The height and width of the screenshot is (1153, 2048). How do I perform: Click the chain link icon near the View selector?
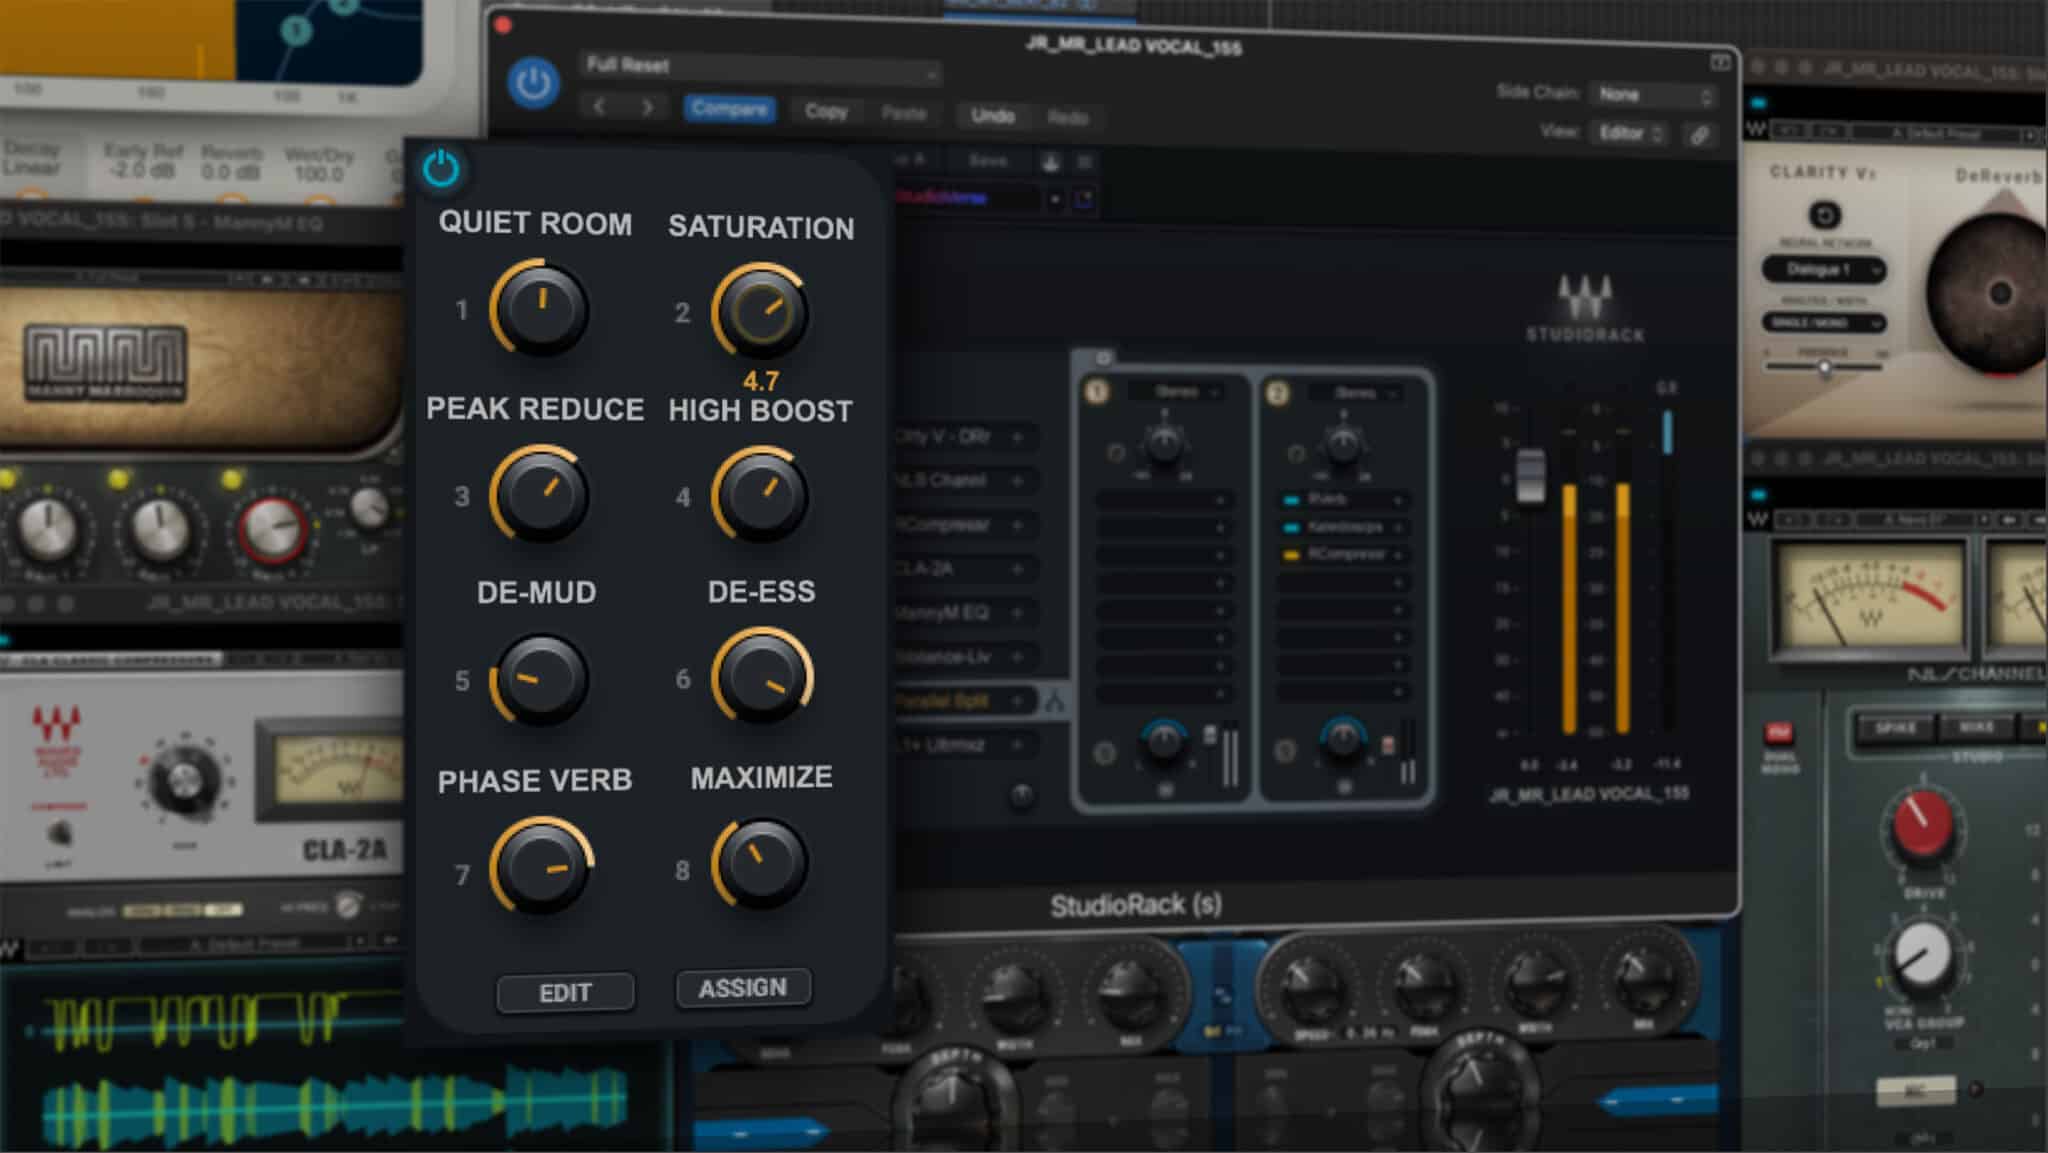(1700, 134)
